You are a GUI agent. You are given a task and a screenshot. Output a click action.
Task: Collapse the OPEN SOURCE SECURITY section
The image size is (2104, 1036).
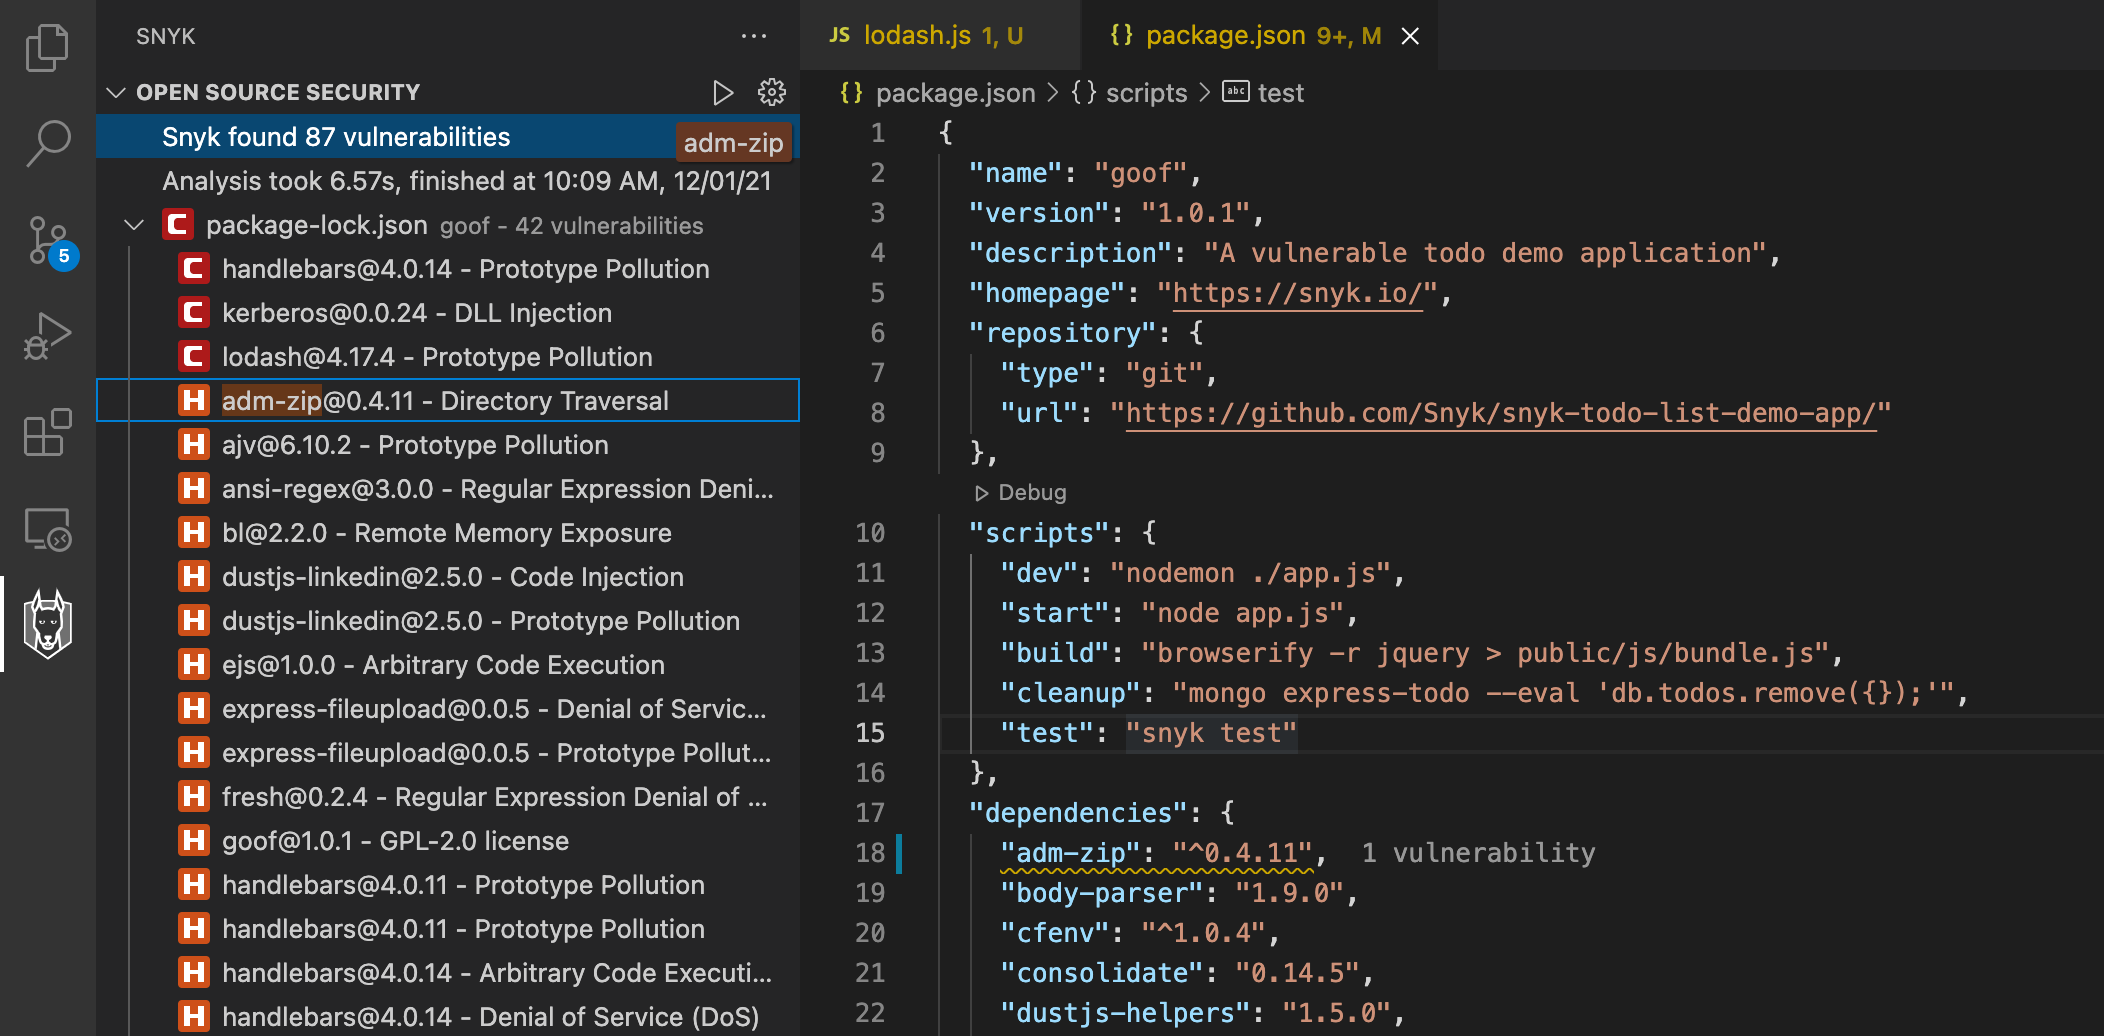(116, 93)
